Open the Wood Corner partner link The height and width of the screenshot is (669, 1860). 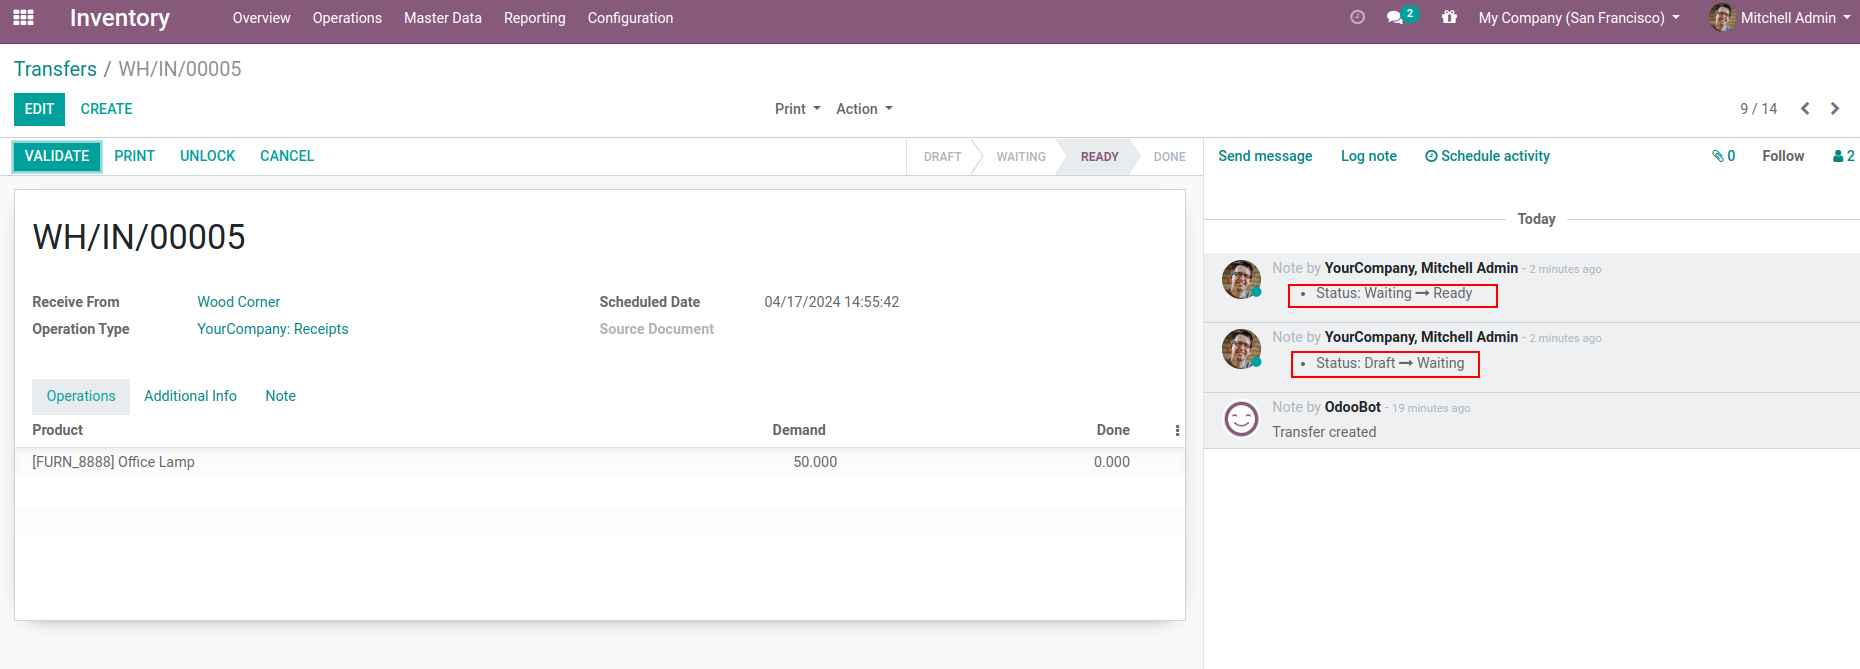pyautogui.click(x=238, y=302)
